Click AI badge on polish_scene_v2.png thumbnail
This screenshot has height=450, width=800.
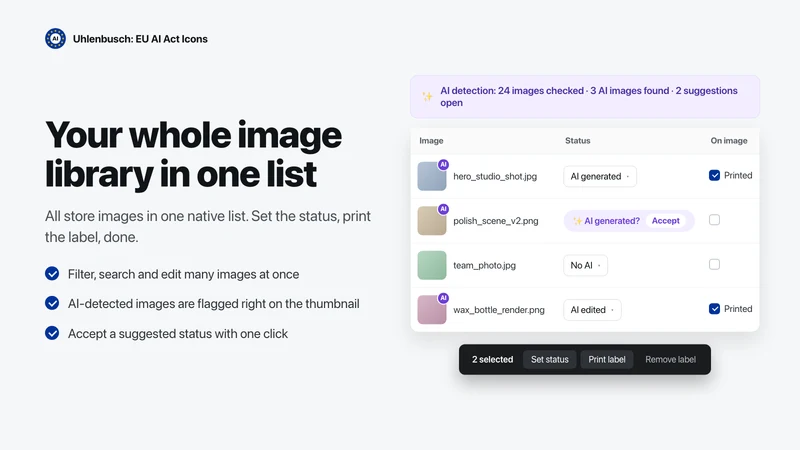[443, 209]
